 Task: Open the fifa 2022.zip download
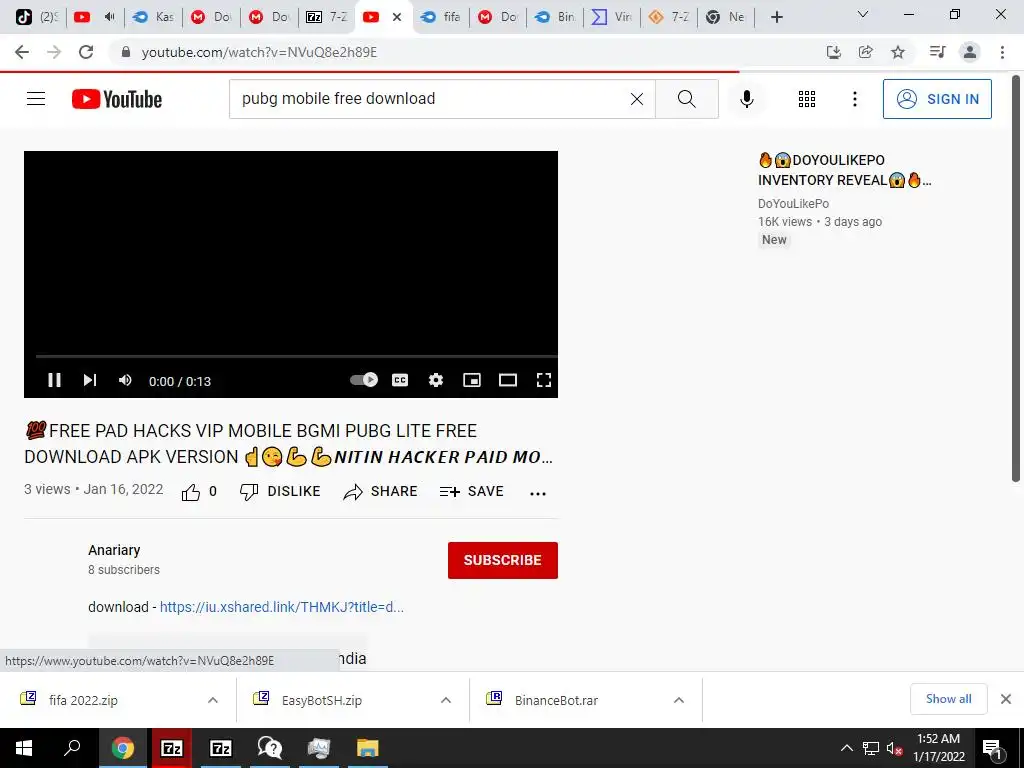(83, 700)
